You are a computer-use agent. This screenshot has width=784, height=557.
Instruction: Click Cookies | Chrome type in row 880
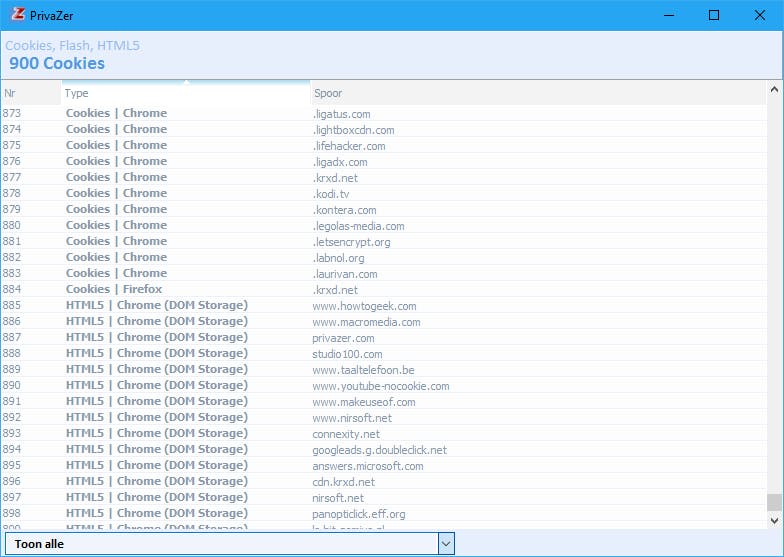116,225
